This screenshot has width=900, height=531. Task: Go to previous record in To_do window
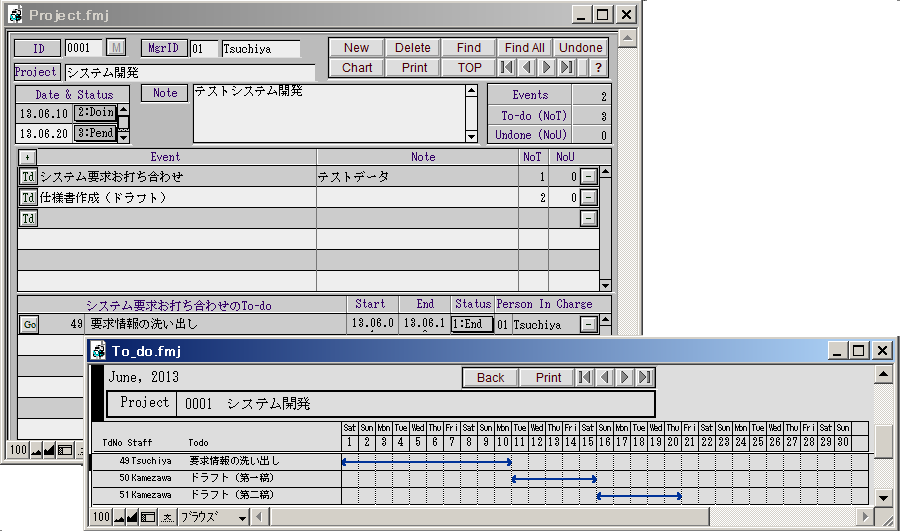click(x=604, y=377)
